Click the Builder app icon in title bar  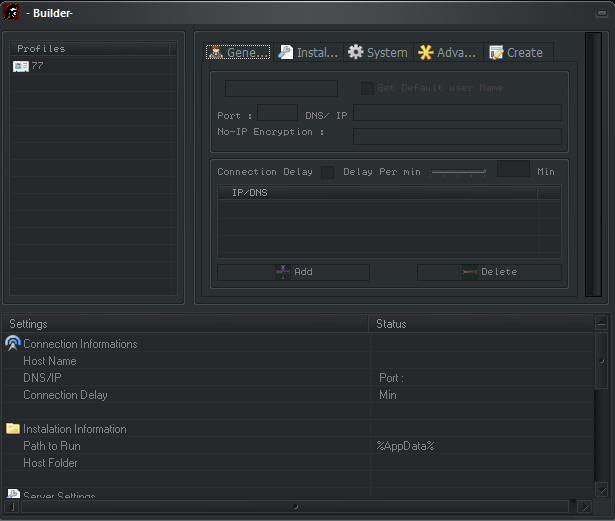pos(11,12)
